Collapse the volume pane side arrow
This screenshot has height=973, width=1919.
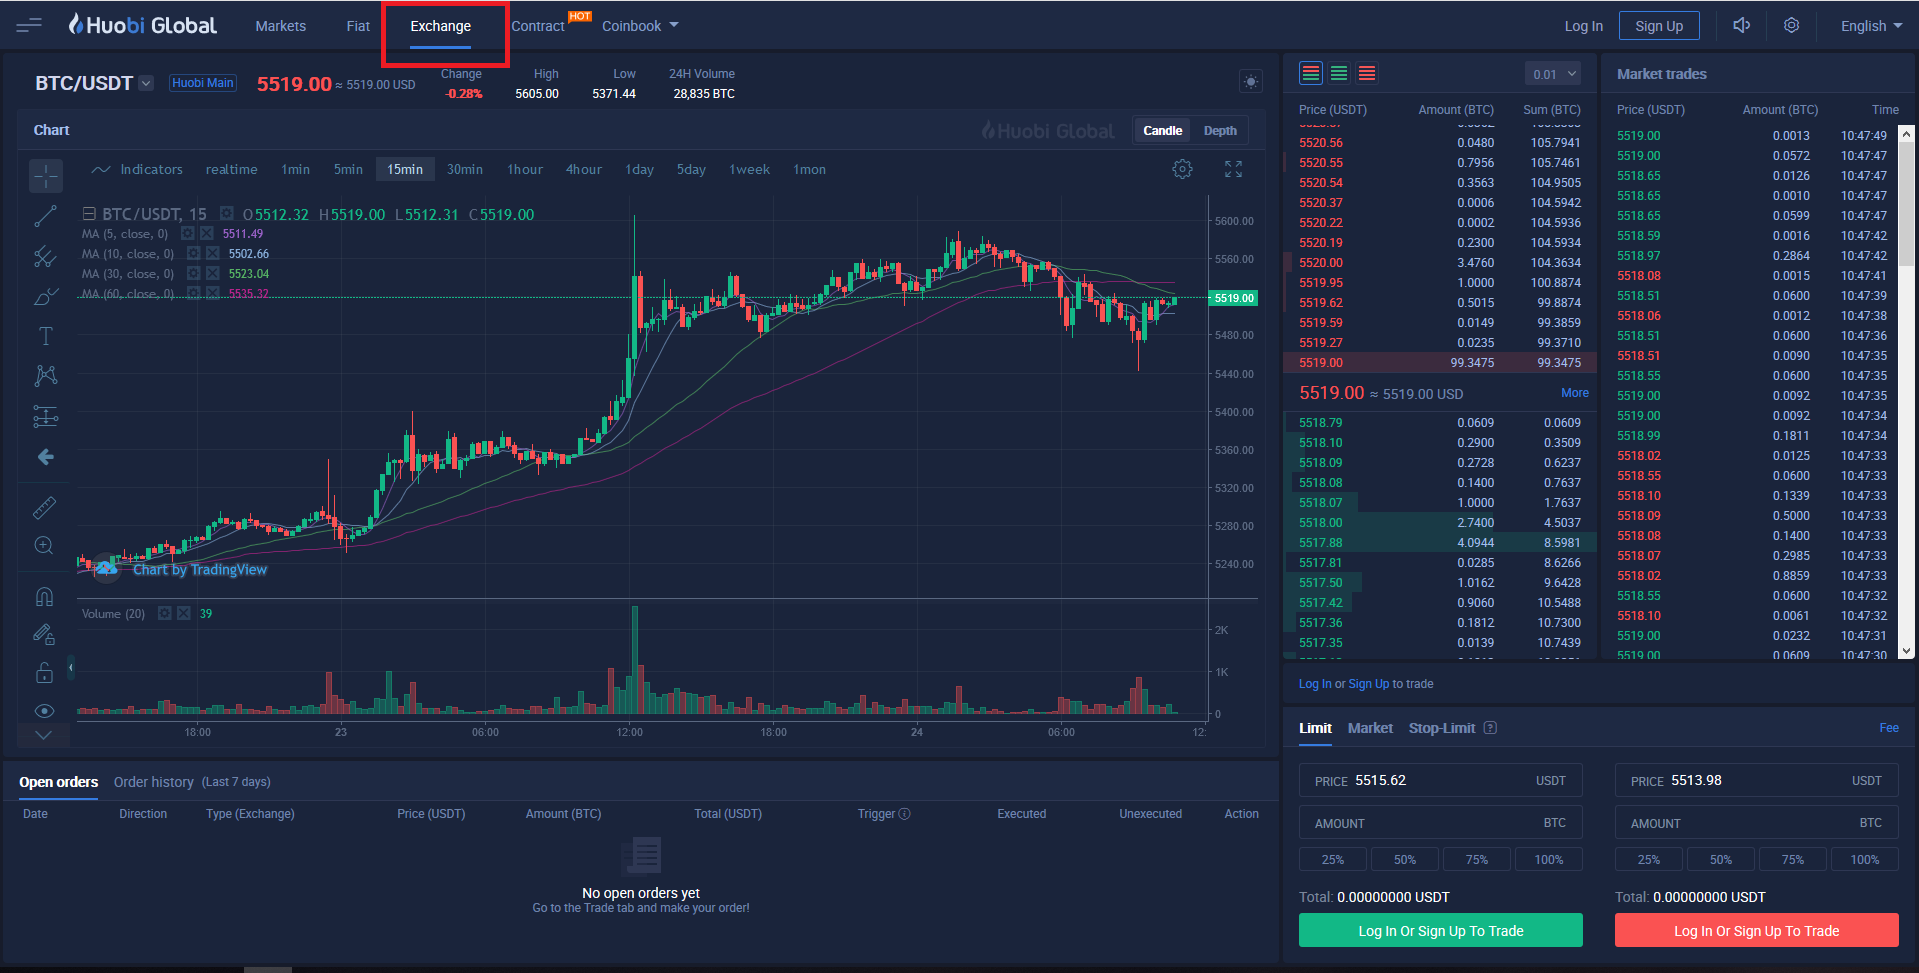coord(71,667)
